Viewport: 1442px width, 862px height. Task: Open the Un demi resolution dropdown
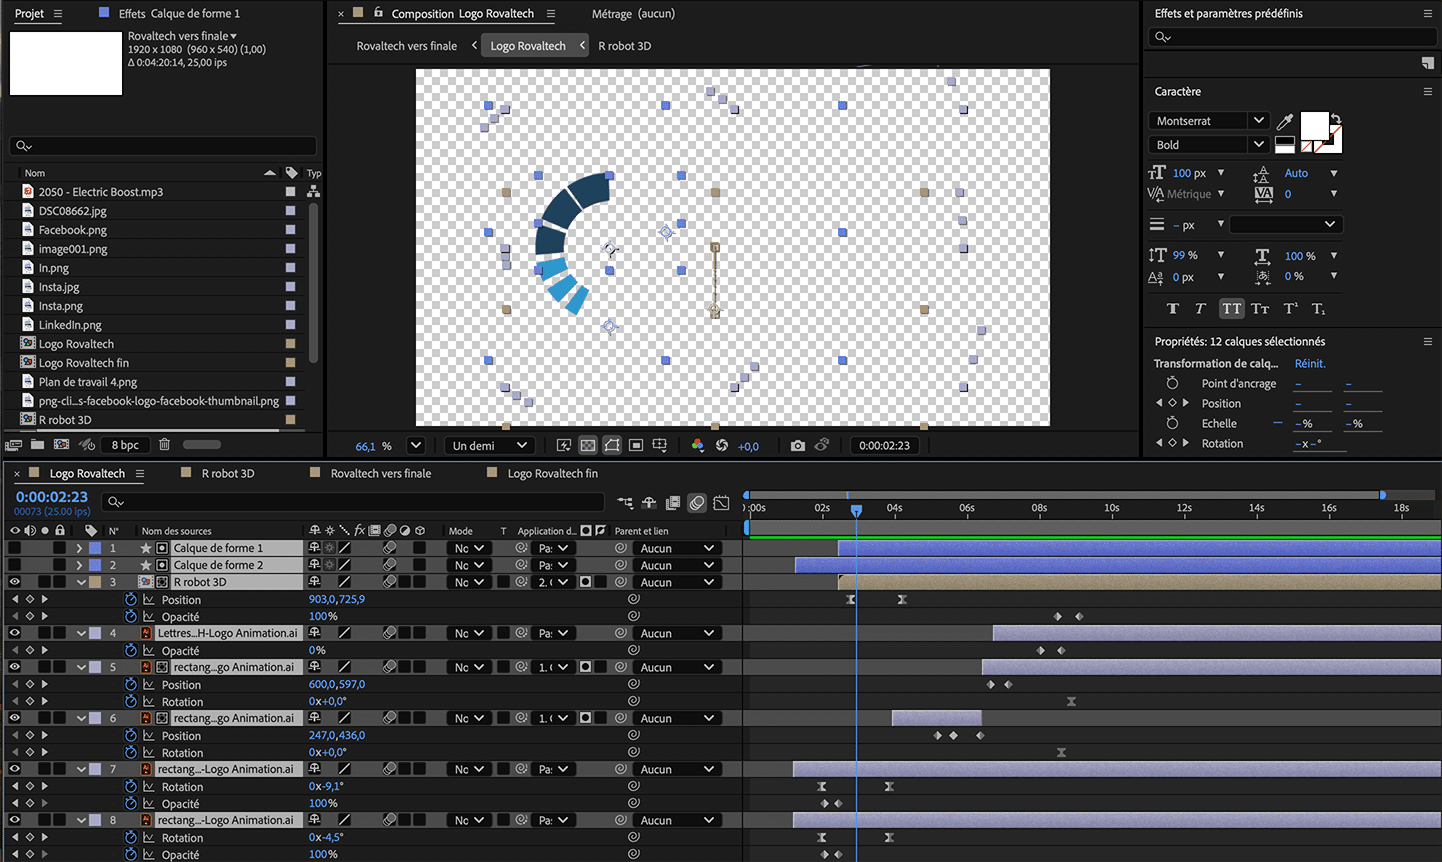pyautogui.click(x=489, y=446)
